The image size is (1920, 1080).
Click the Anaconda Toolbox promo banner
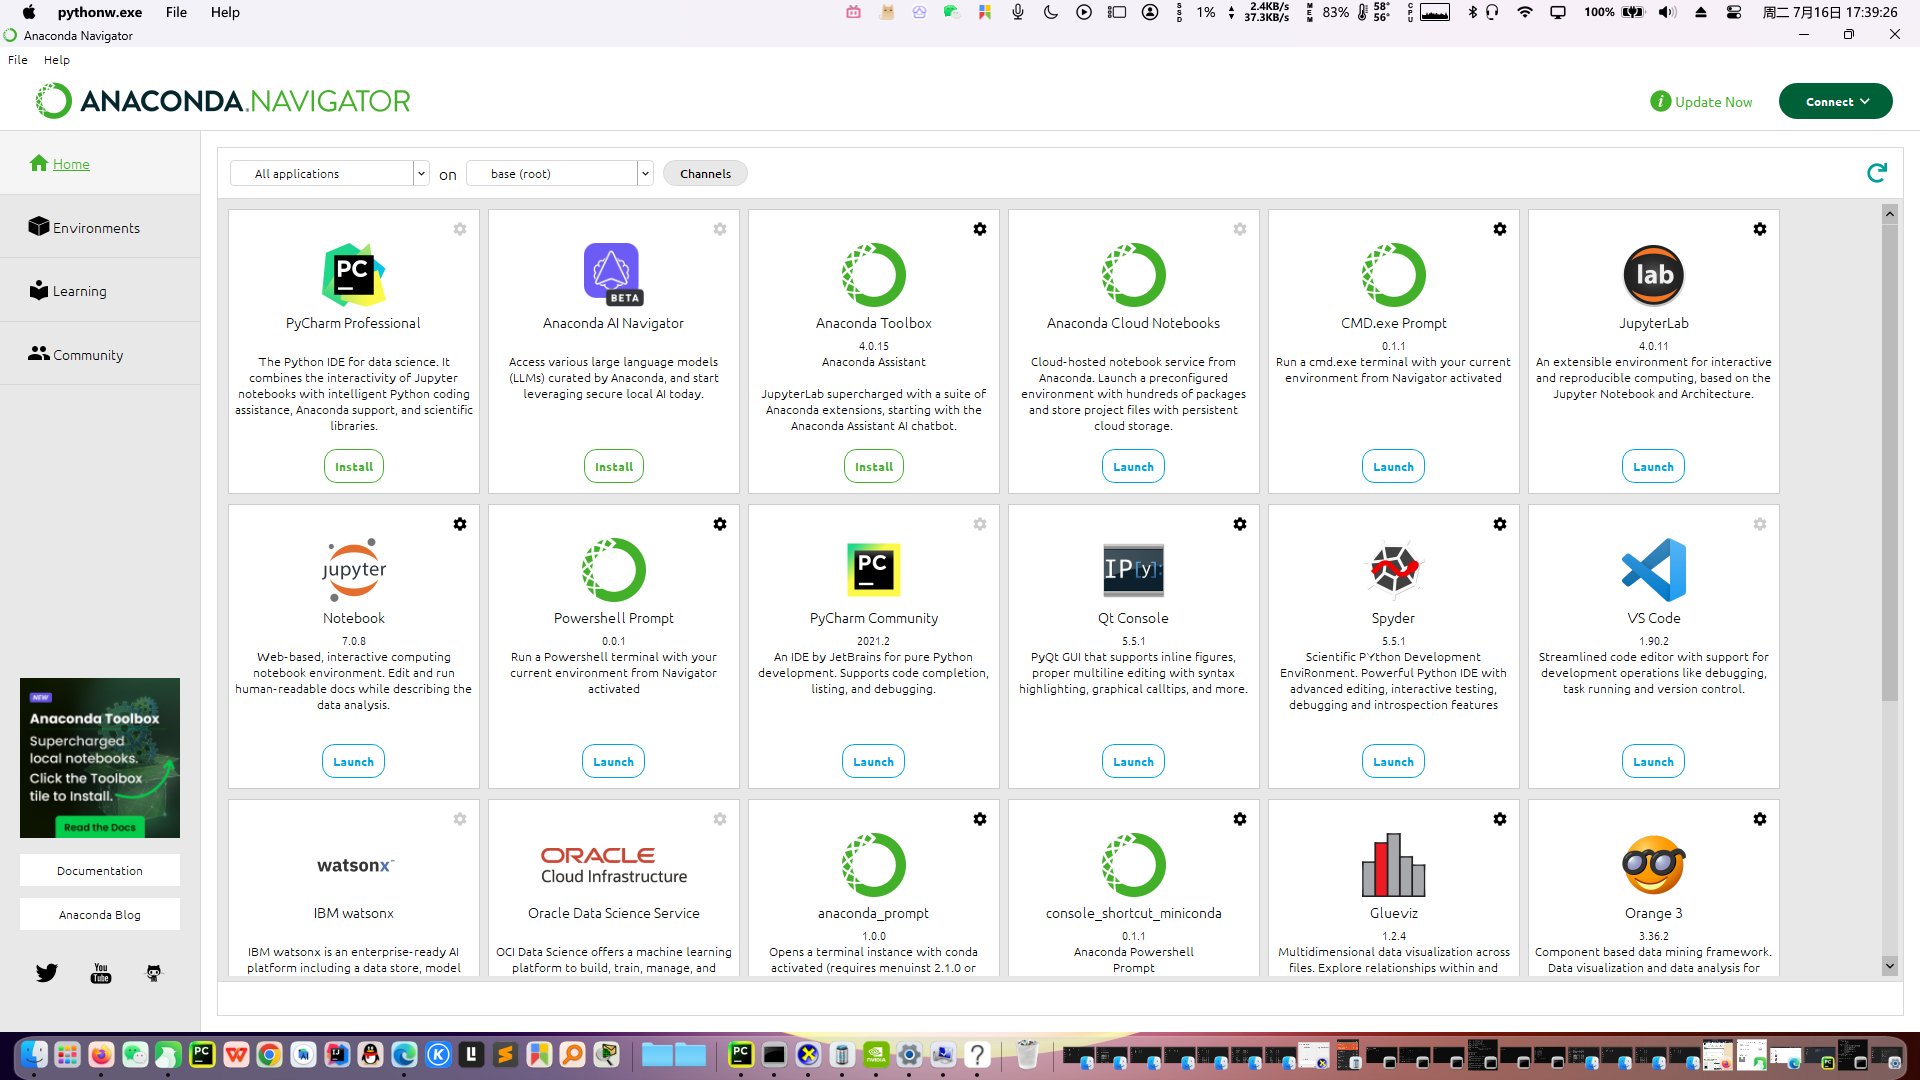(x=100, y=758)
